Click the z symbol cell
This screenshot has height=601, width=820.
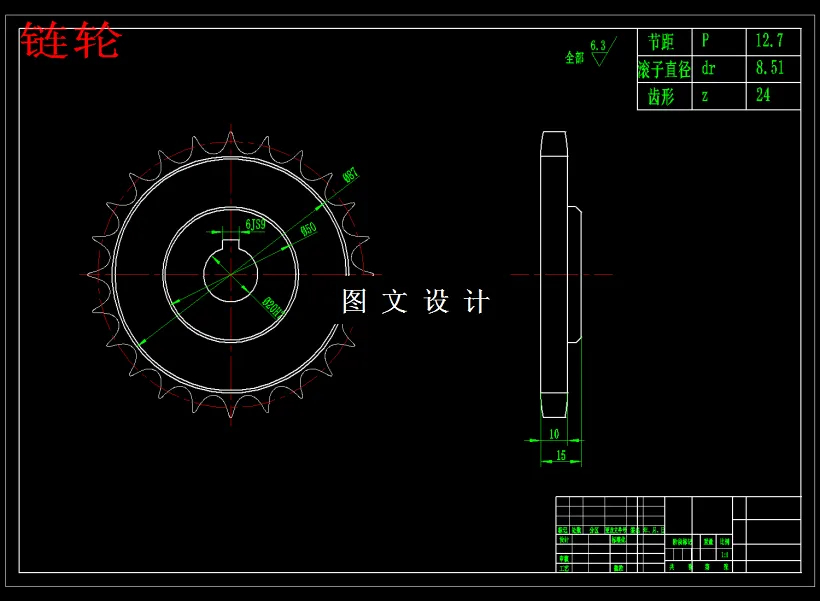[719, 96]
